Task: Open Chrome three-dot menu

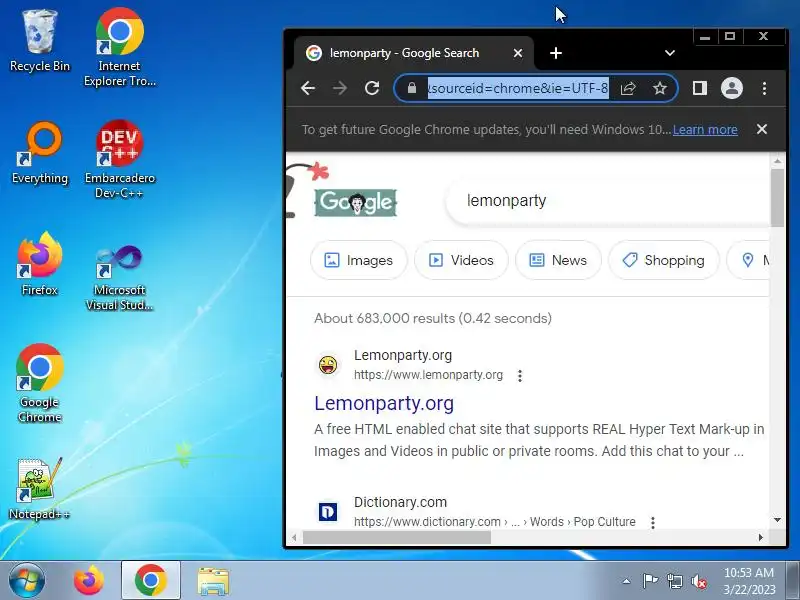Action: [764, 88]
